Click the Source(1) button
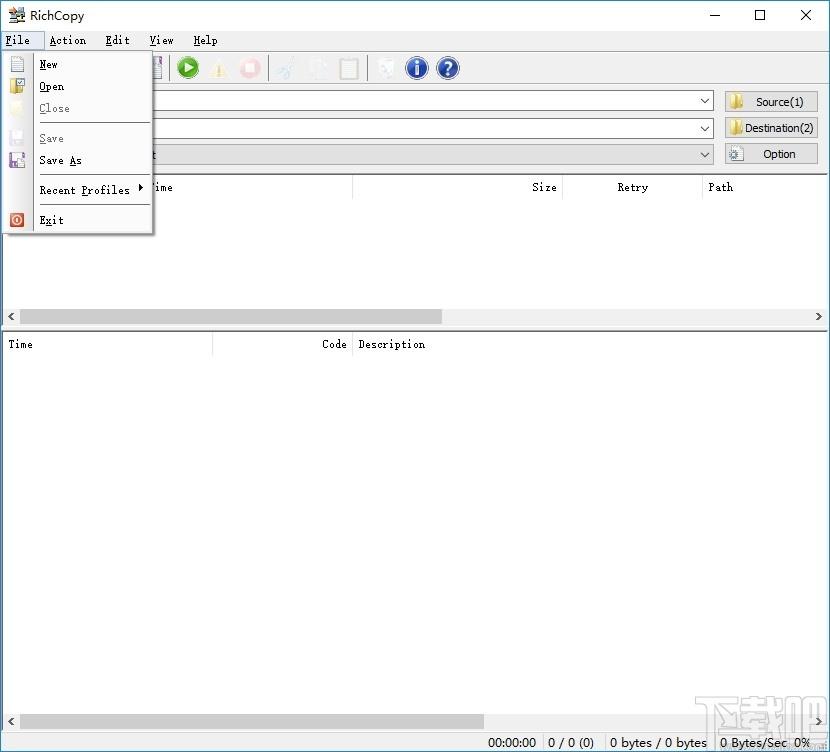 tap(771, 102)
